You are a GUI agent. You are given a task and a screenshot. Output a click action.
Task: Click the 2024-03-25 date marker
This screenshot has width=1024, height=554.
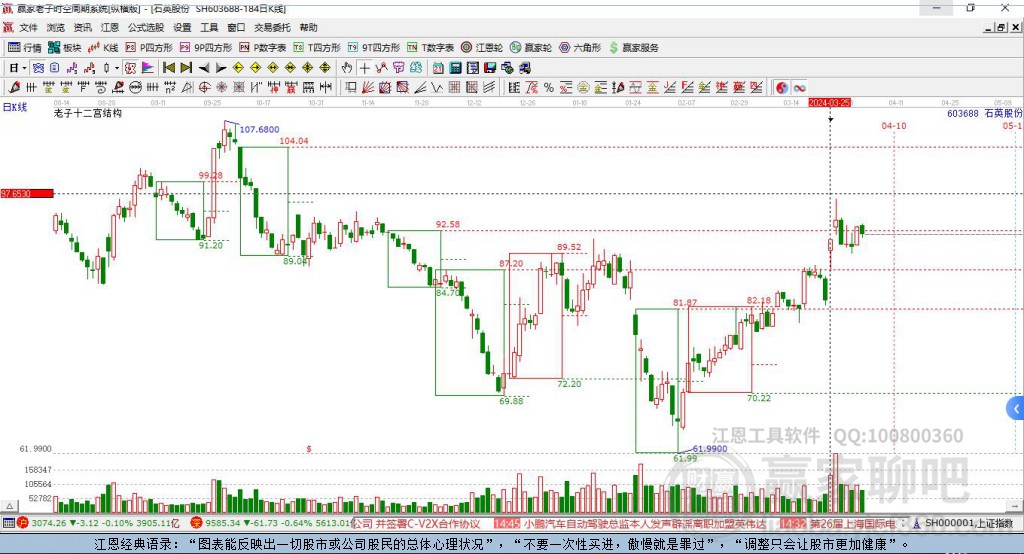[829, 103]
